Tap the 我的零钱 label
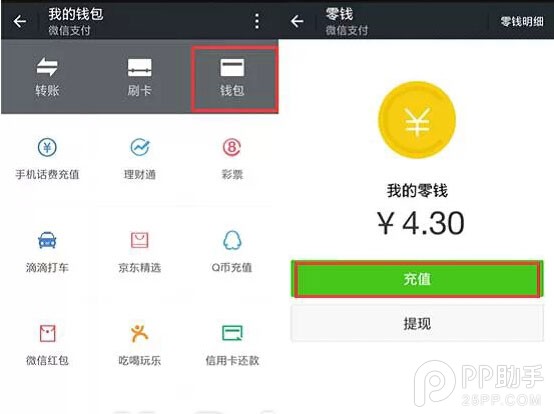The image size is (554, 414). tap(417, 191)
